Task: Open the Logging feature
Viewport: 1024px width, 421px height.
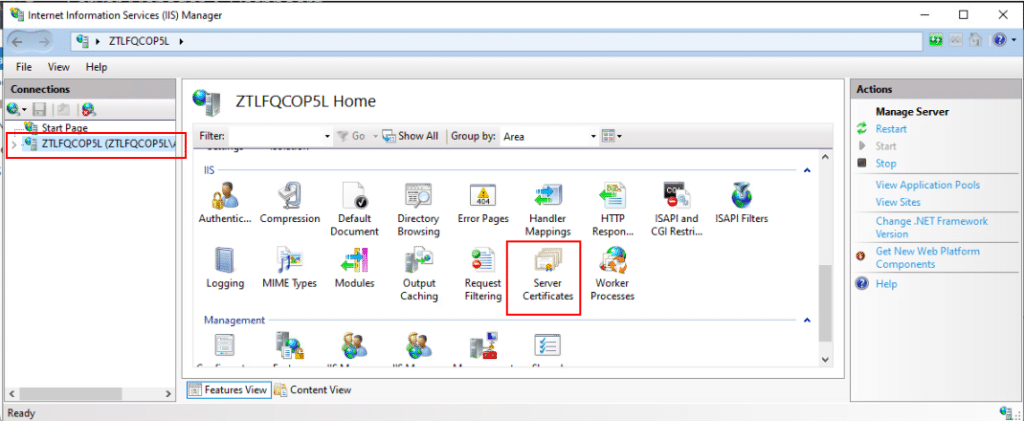Action: (225, 268)
